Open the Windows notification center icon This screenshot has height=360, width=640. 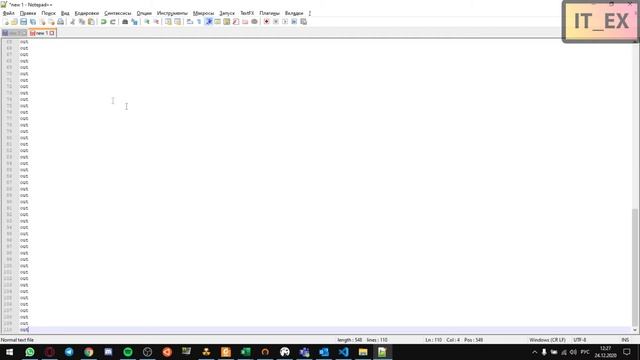click(627, 352)
